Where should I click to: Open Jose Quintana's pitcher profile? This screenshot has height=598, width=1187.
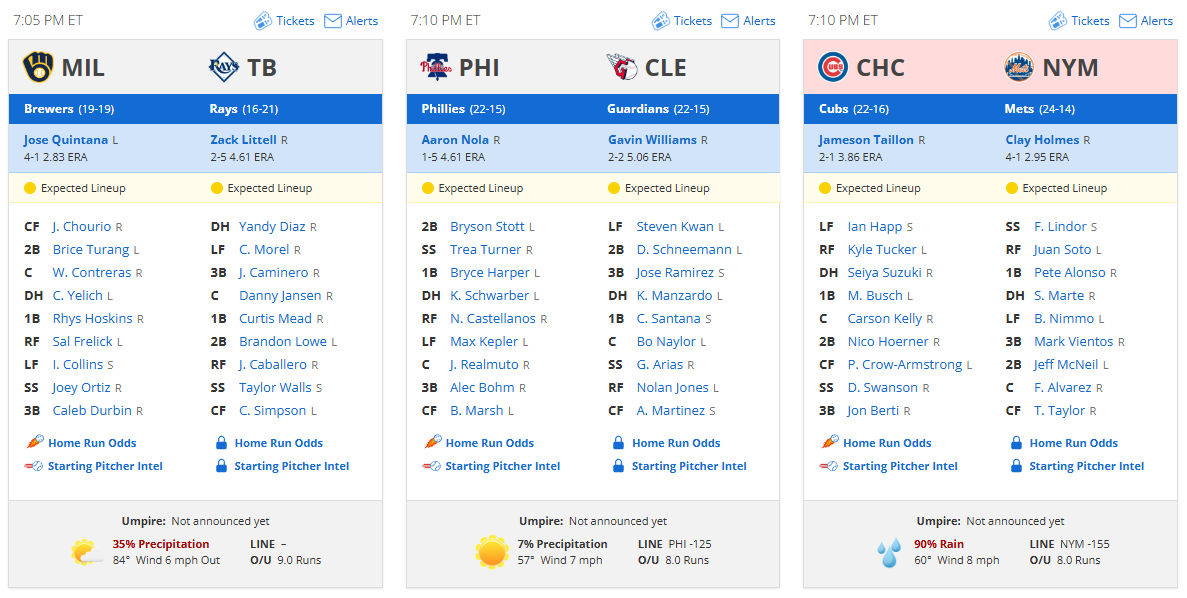[x=66, y=139]
